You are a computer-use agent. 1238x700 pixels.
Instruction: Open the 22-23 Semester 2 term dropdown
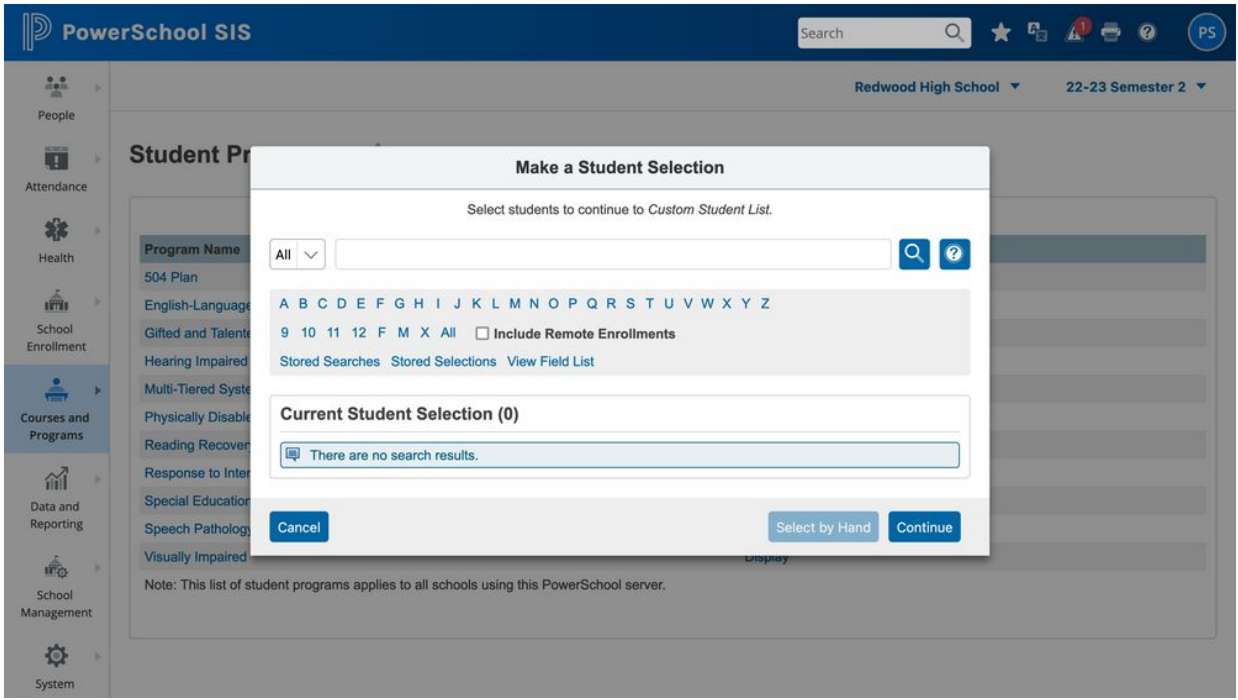[x=1137, y=87]
